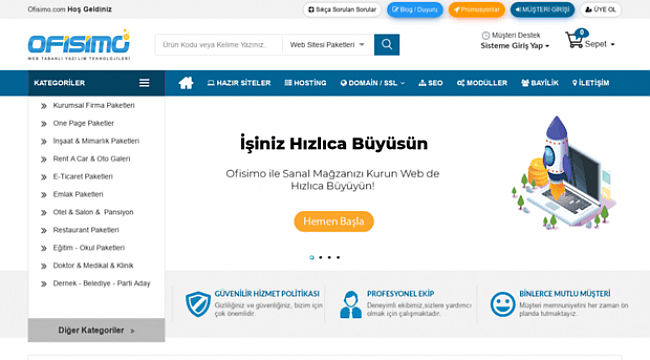This screenshot has height=360, width=650.
Task: Click the Profesyonel Ekip heading
Action: (400, 294)
